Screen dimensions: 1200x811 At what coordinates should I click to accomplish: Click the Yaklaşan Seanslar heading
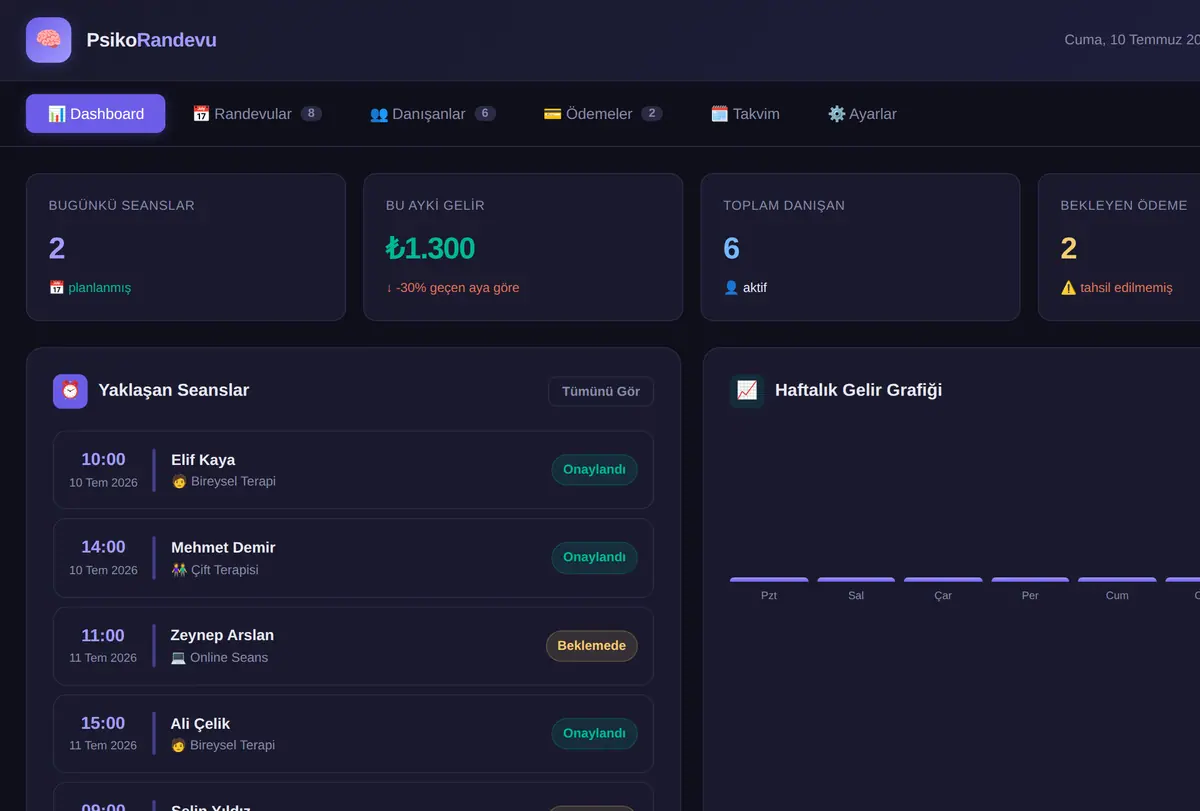click(174, 391)
